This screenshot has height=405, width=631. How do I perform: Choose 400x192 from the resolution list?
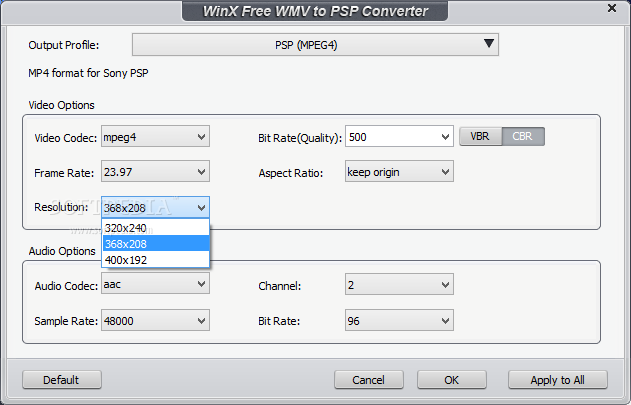click(156, 260)
